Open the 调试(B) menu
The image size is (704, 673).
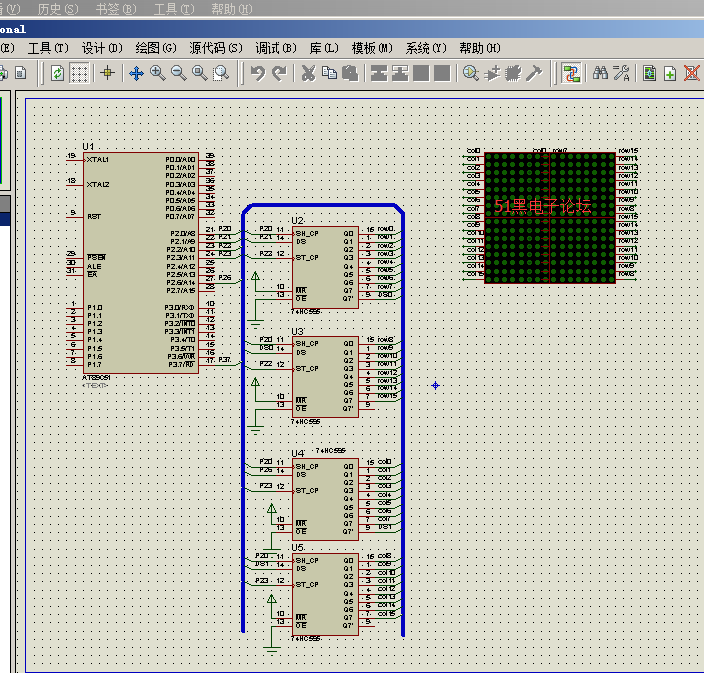pyautogui.click(x=276, y=48)
